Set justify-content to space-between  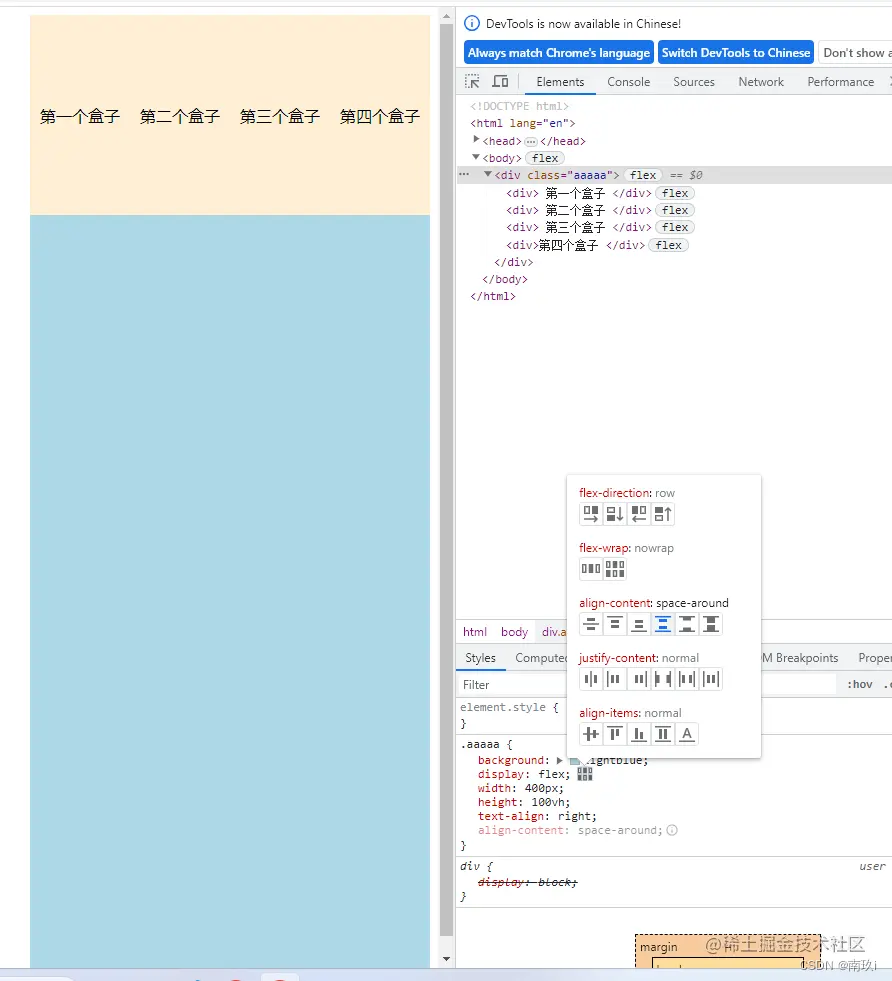tap(662, 679)
